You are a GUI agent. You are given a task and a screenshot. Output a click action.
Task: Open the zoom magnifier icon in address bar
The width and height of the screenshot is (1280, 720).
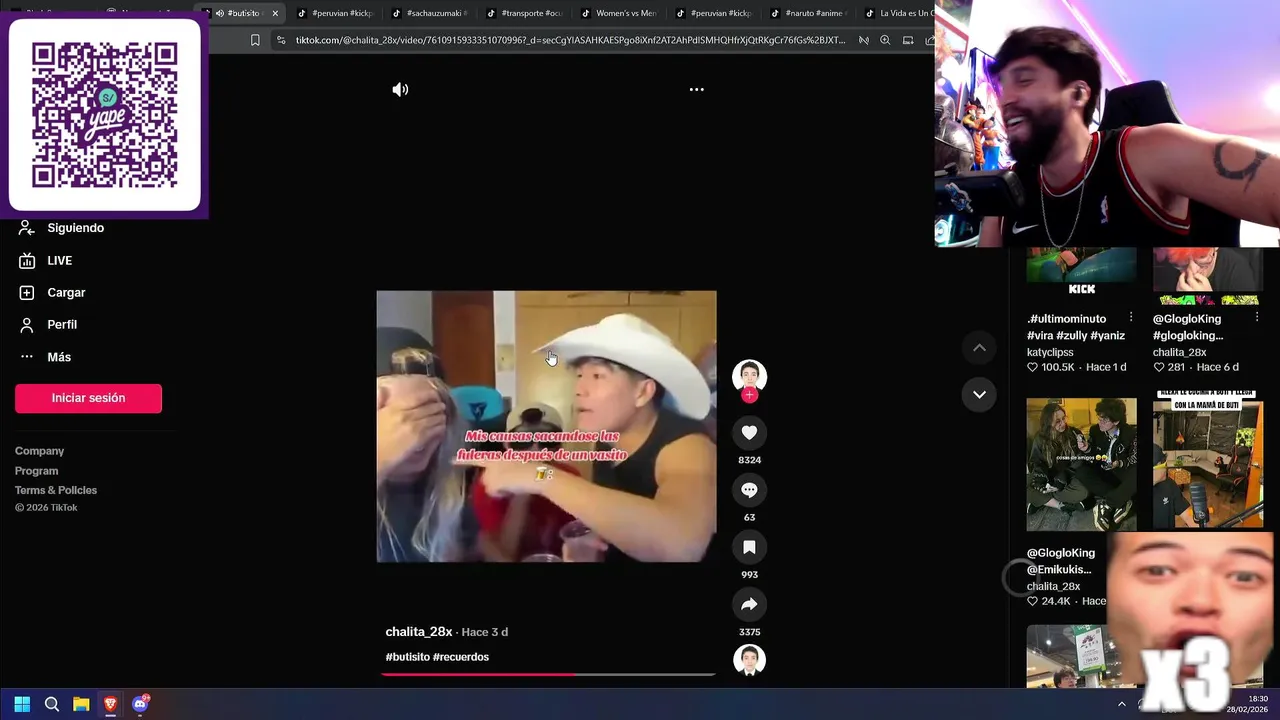tap(885, 40)
